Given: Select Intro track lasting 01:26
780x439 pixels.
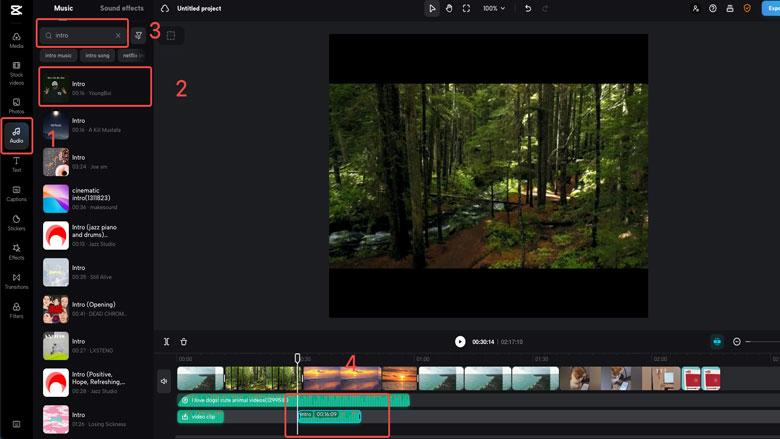Looking at the screenshot, I should [x=95, y=420].
